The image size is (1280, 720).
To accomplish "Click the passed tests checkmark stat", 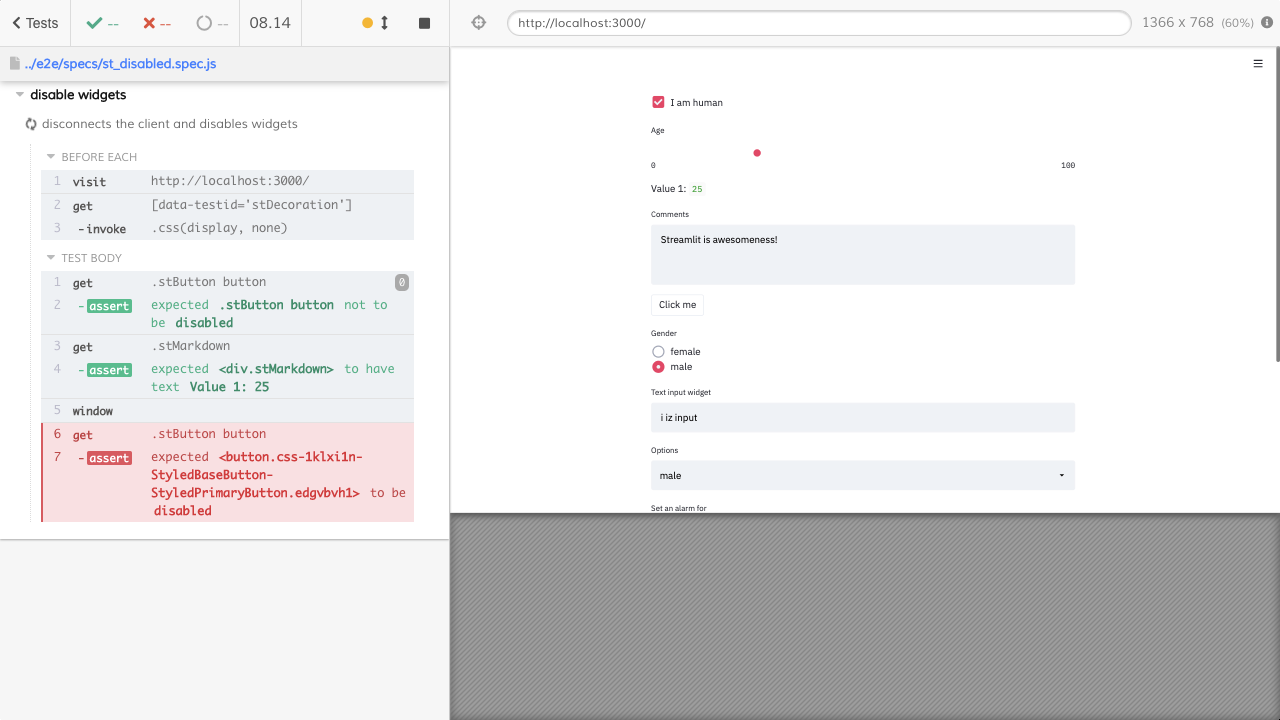I will click(x=97, y=21).
